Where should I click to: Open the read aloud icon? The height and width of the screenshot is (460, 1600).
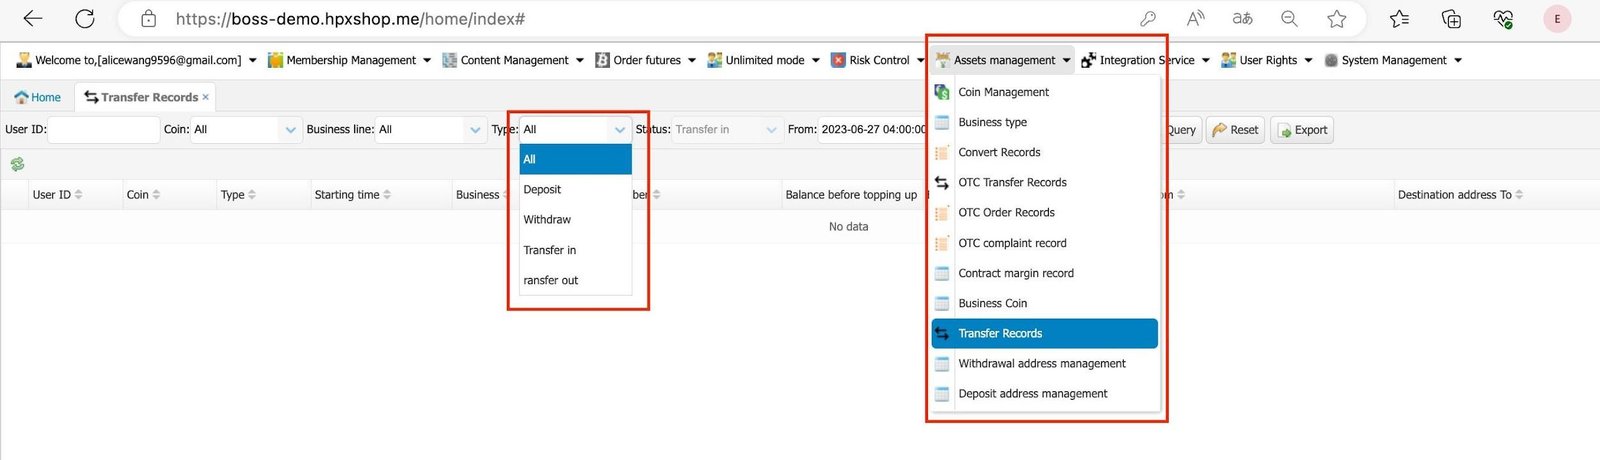coord(1195,19)
